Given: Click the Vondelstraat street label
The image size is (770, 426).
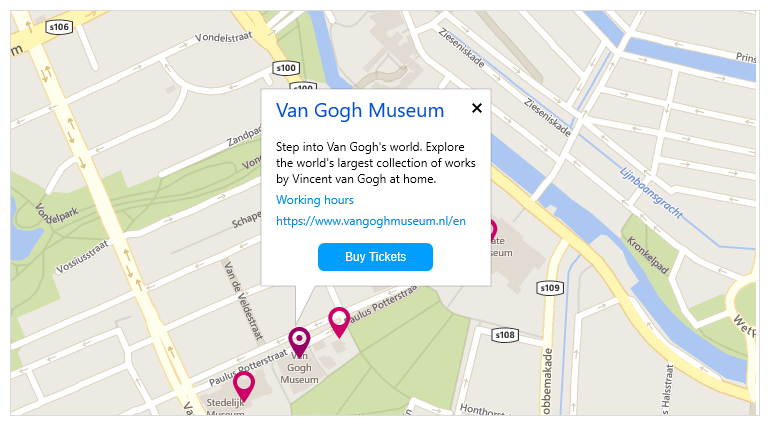Looking at the screenshot, I should (223, 37).
